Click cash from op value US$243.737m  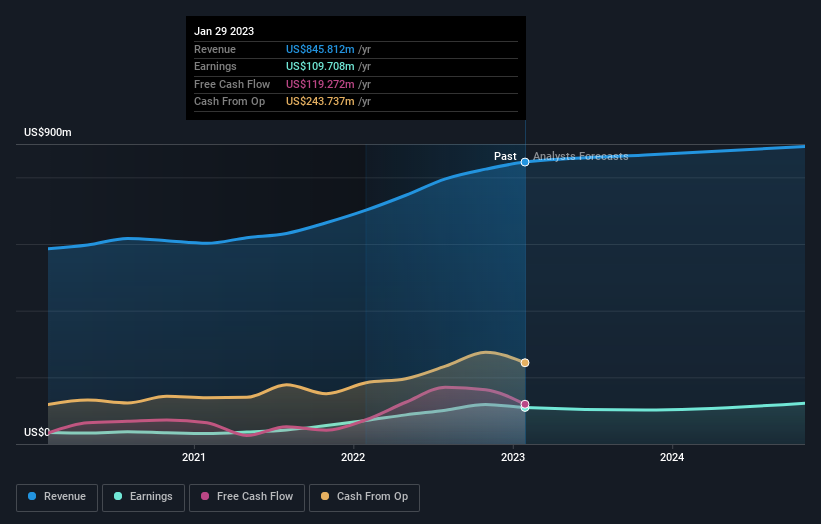[x=320, y=102]
